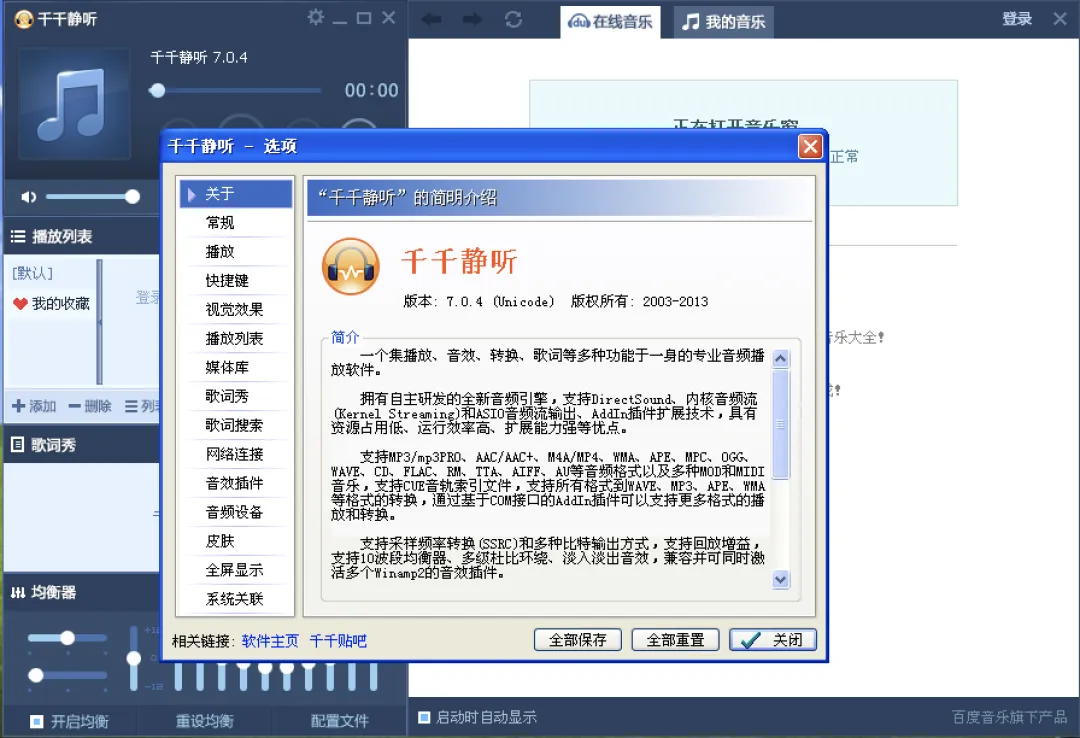Click 全部保存 button
The height and width of the screenshot is (738, 1080).
578,640
